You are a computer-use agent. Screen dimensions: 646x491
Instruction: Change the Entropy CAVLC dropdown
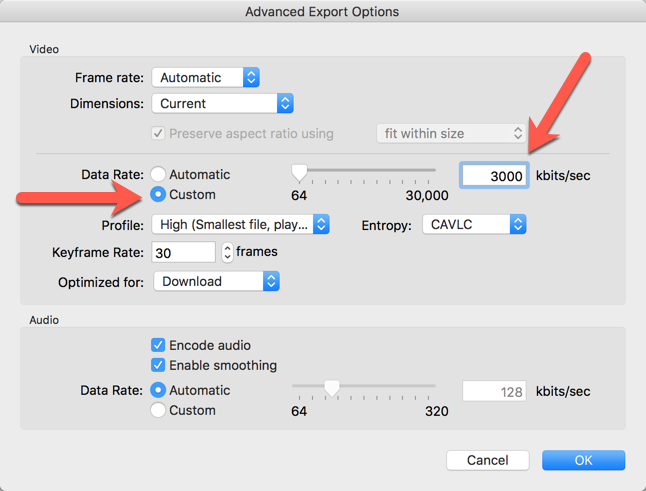(x=474, y=225)
